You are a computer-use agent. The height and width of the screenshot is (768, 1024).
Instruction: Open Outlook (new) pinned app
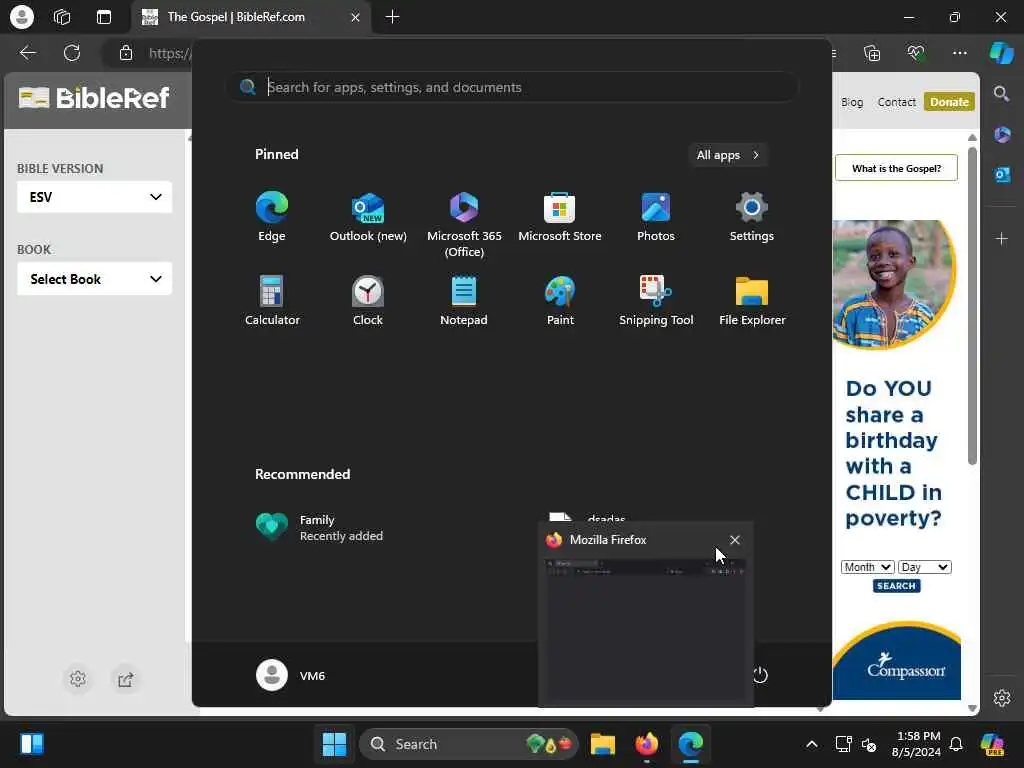point(368,218)
